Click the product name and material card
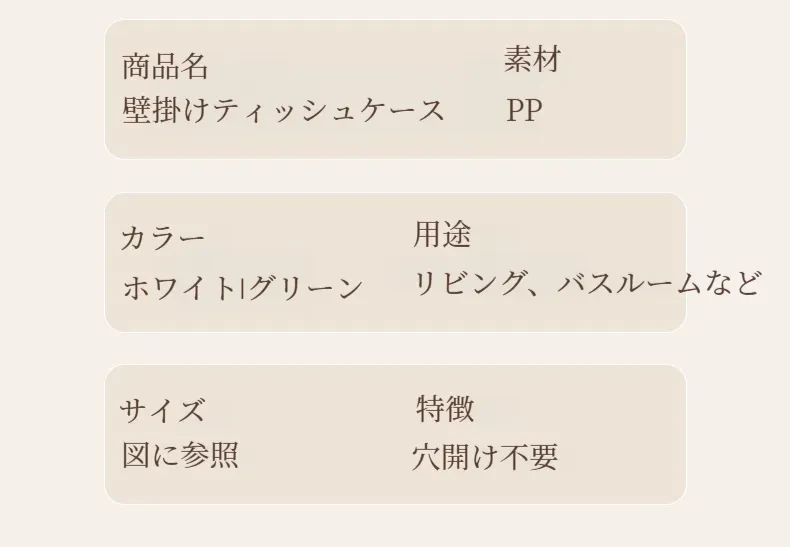Screen dimensions: 790x547 (x=396, y=90)
